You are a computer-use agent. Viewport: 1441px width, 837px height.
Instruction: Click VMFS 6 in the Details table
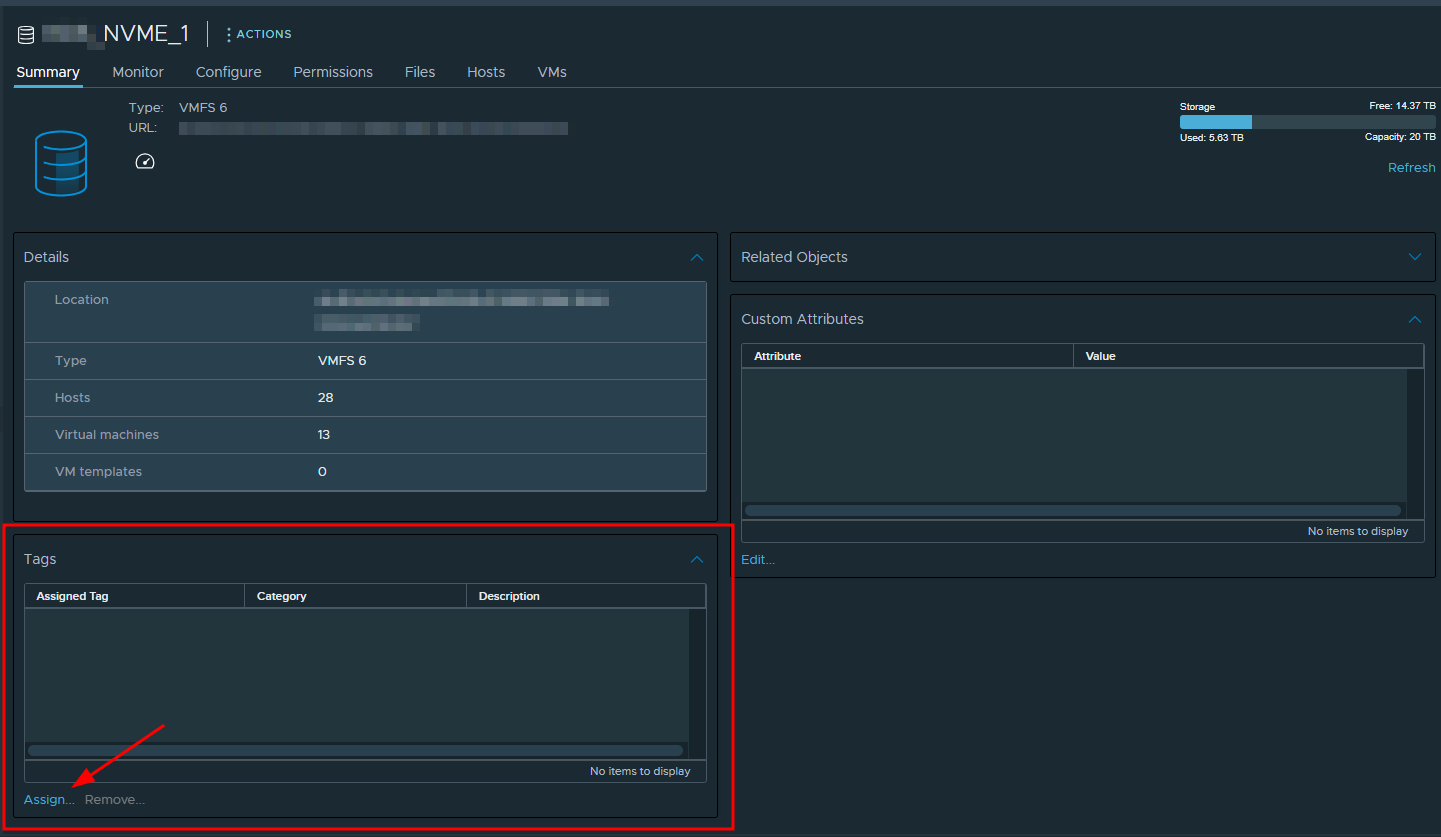(342, 361)
